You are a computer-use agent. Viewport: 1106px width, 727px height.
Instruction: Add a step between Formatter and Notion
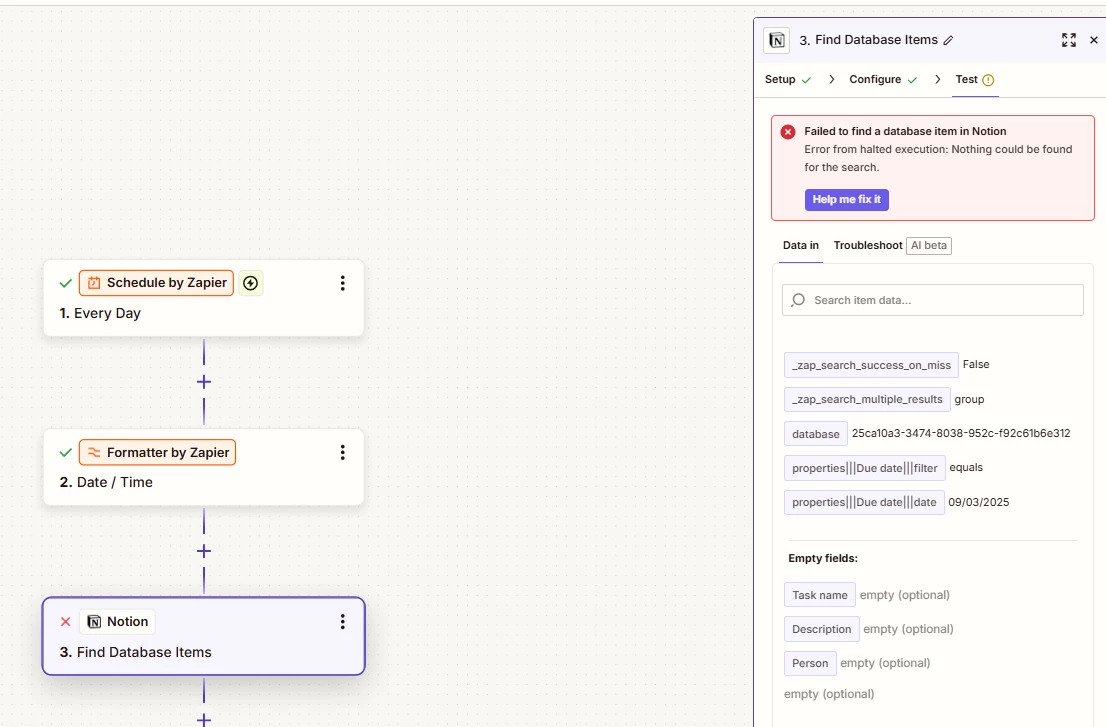(x=204, y=551)
